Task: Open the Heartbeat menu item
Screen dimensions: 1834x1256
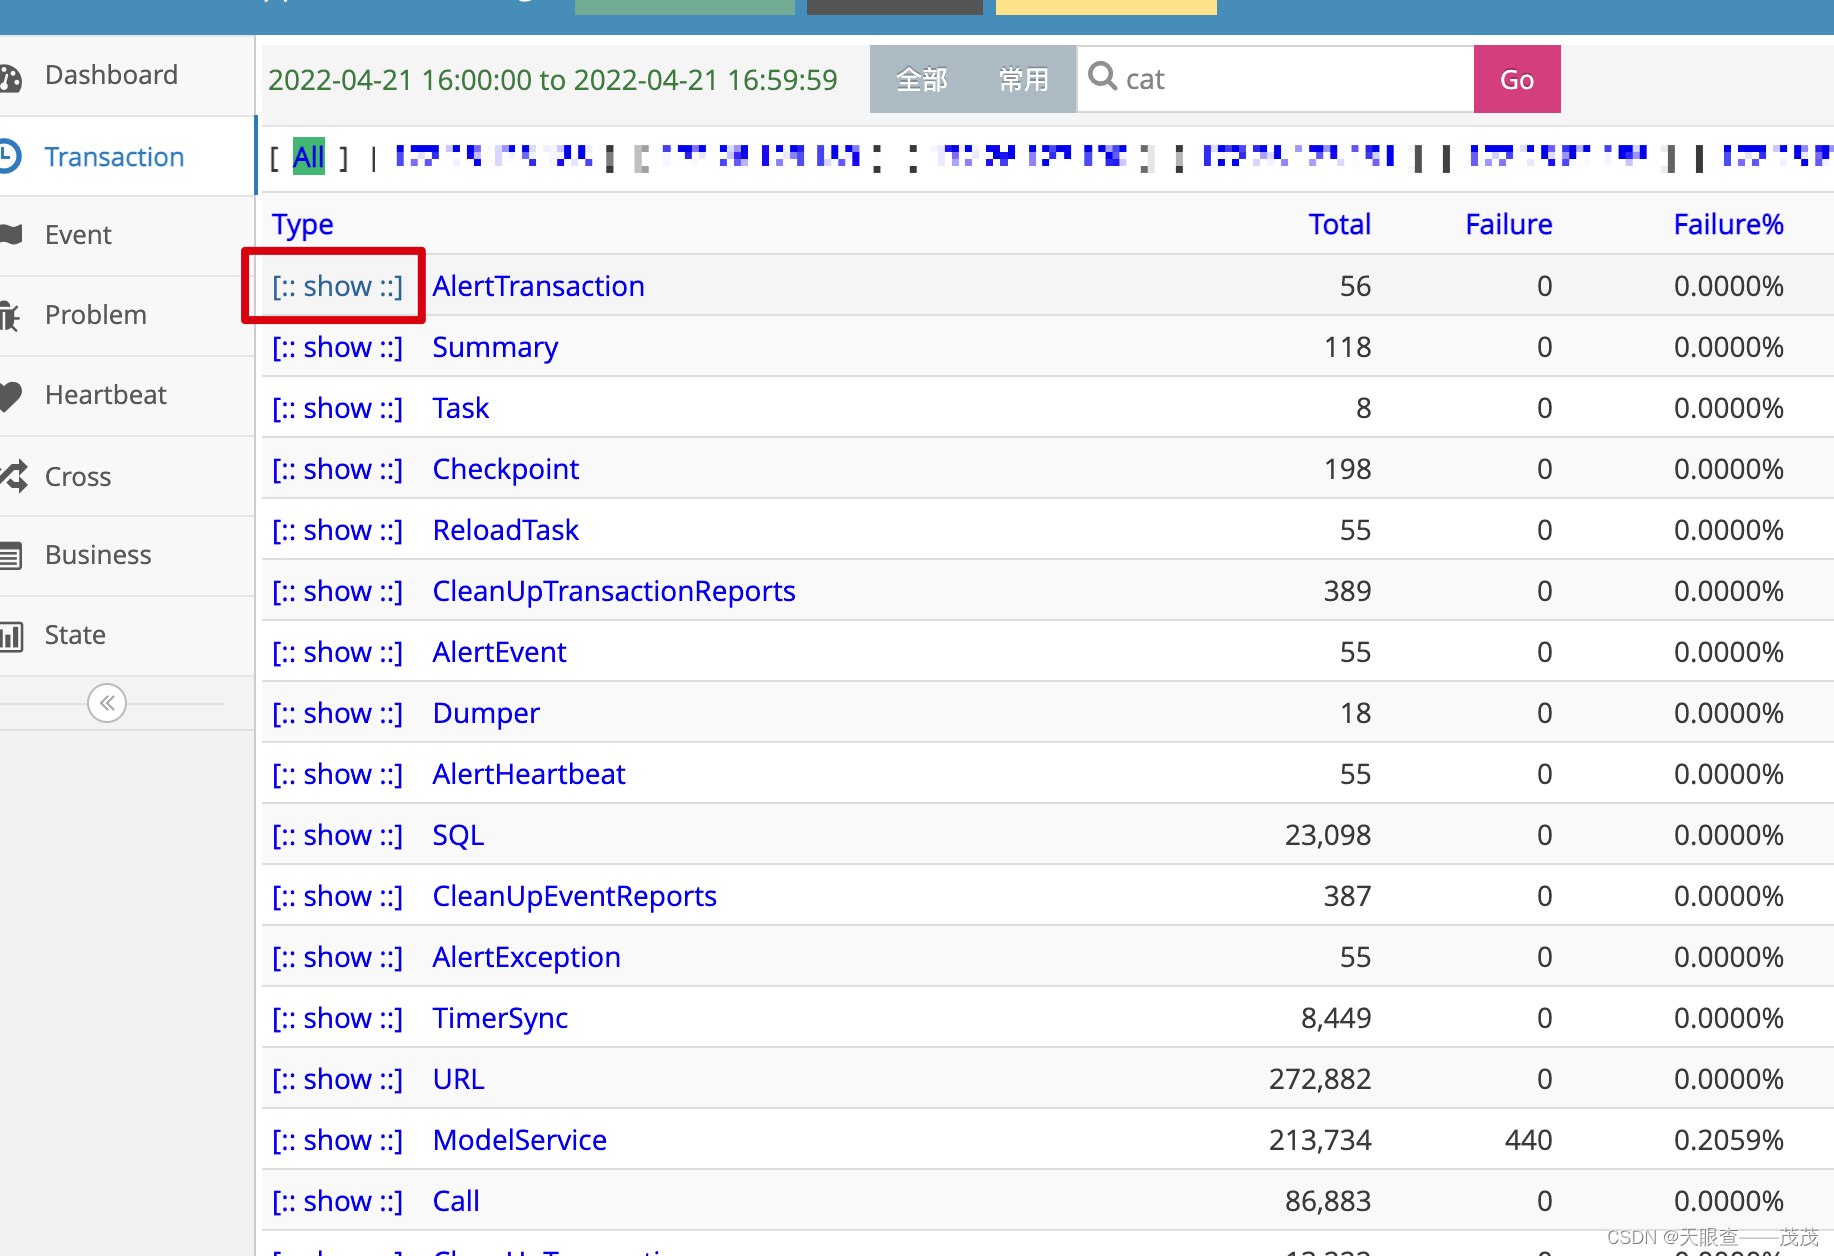Action: tap(106, 395)
